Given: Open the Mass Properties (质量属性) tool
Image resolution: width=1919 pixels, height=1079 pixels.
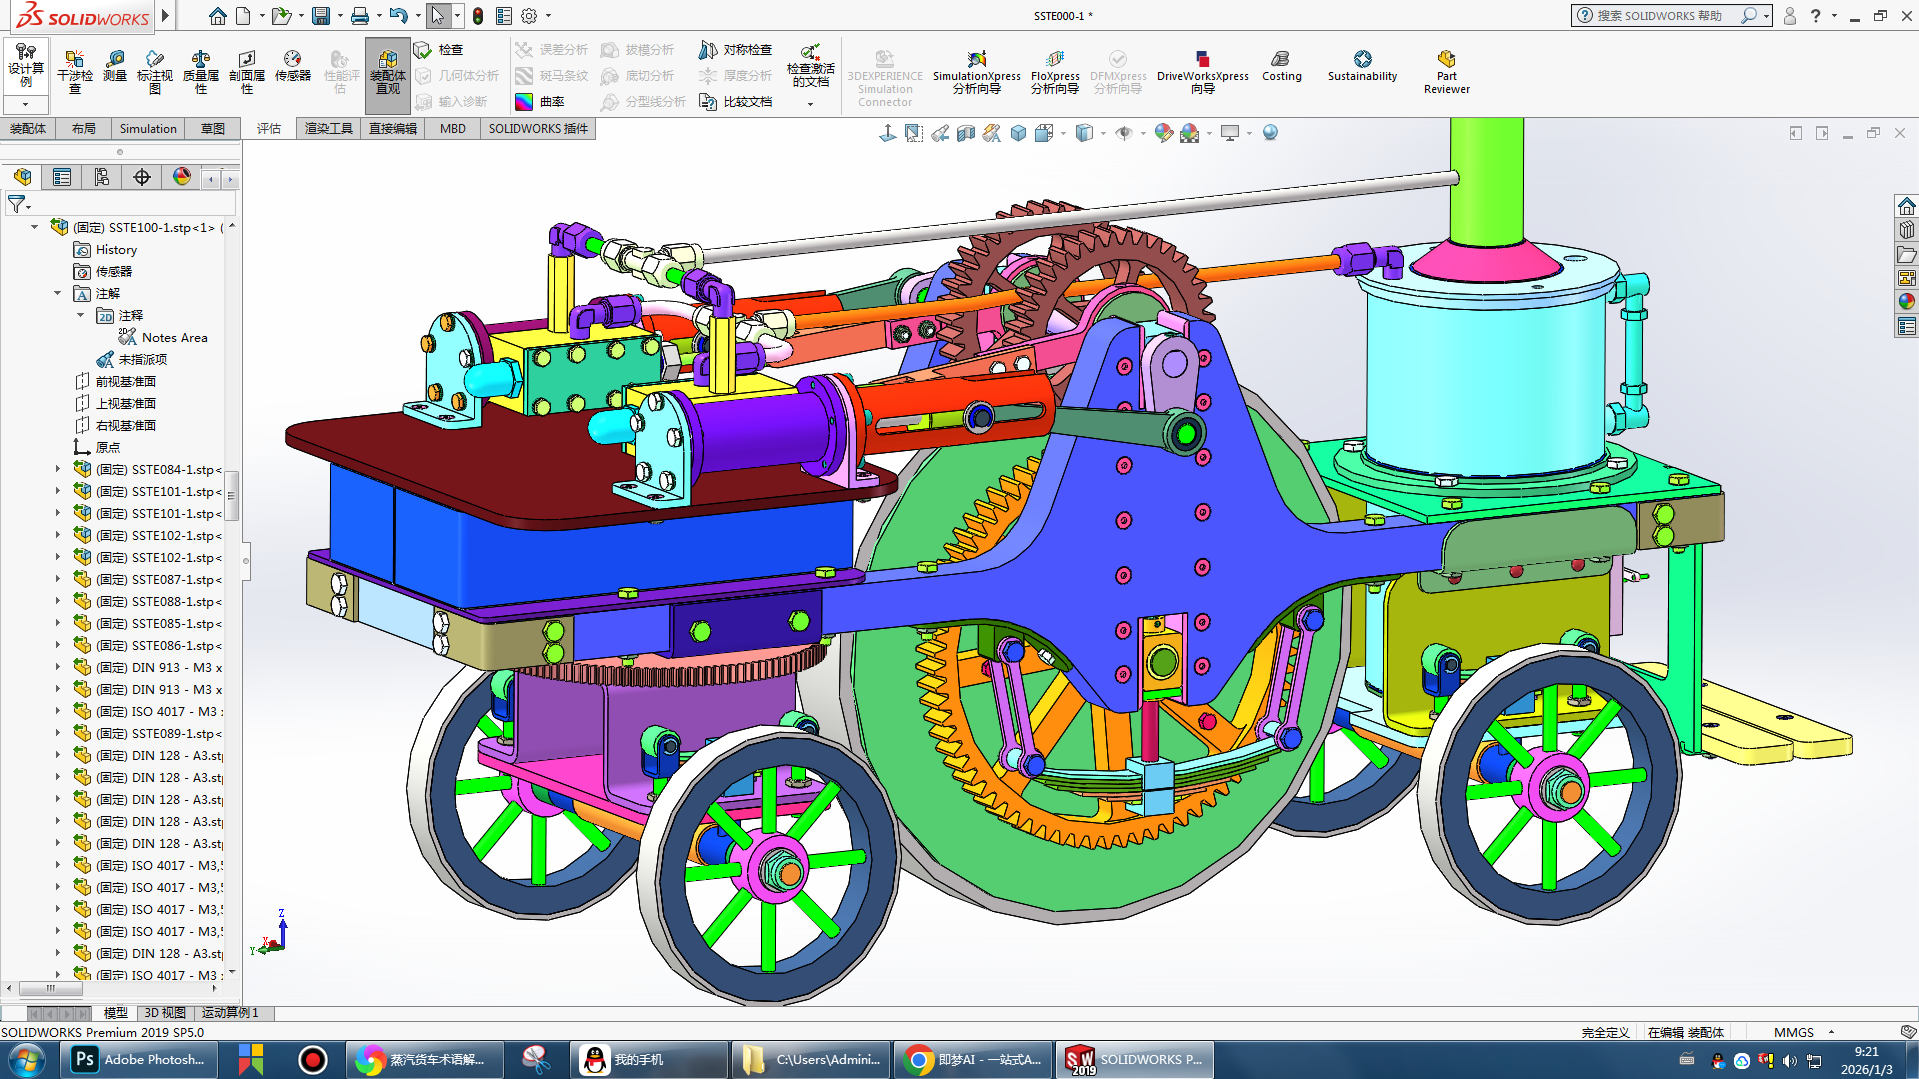Looking at the screenshot, I should (201, 71).
